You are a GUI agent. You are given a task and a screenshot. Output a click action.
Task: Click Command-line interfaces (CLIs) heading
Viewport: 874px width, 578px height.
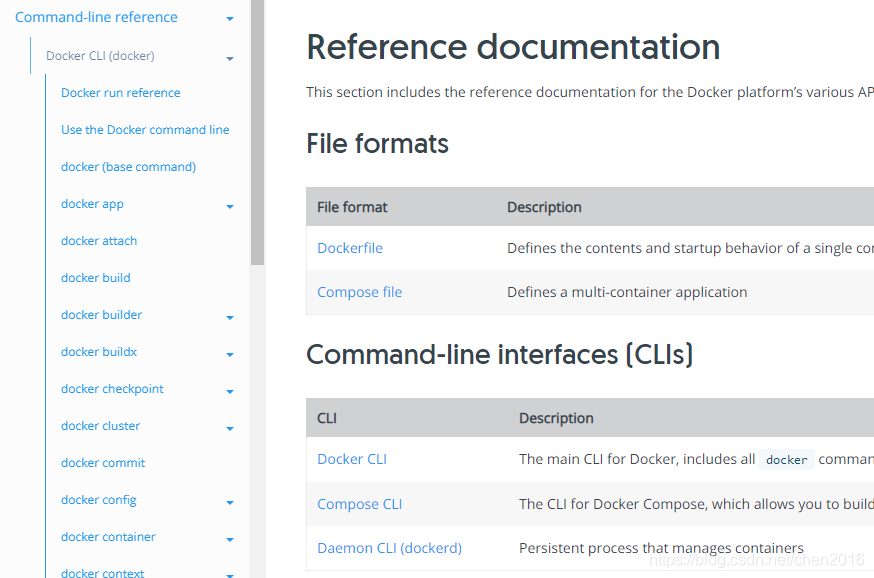(499, 354)
